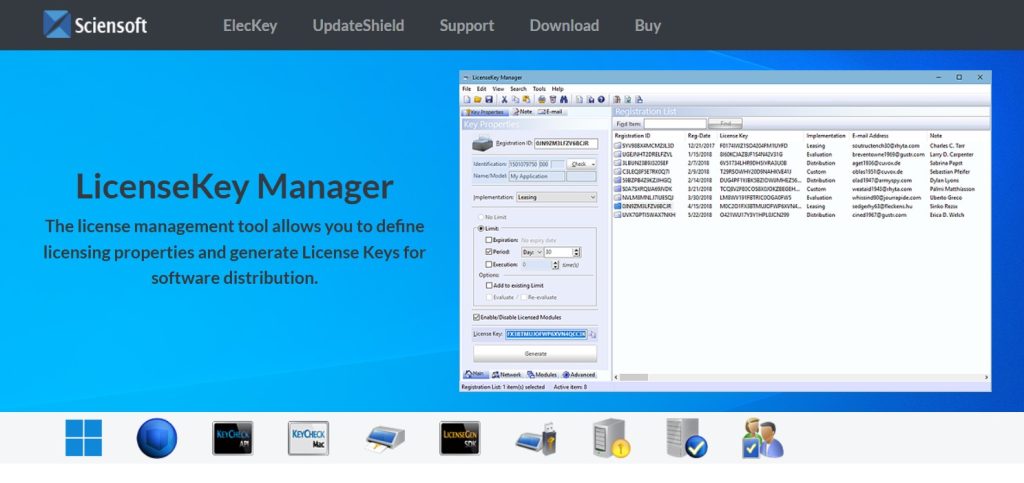Viewport: 1024px width, 483px height.
Task: Click the blue sphere cube icon
Action: pyautogui.click(x=157, y=438)
